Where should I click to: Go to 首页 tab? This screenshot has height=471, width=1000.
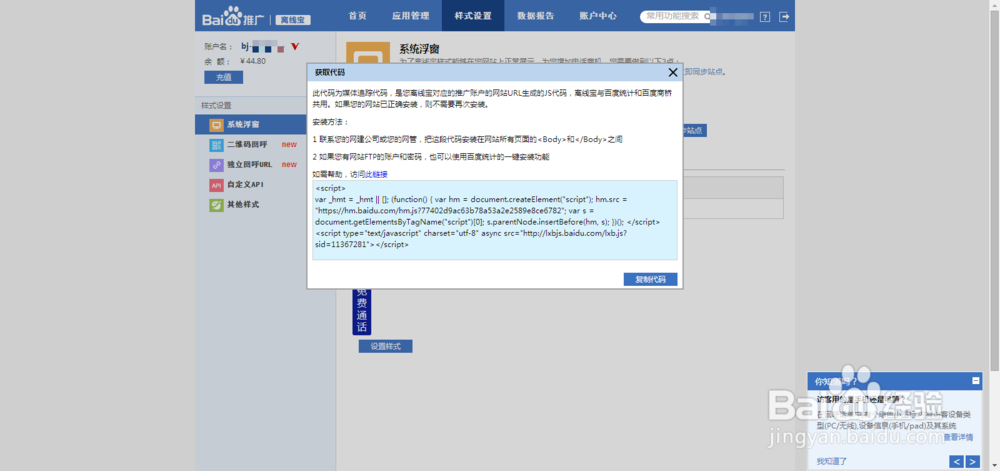358,16
